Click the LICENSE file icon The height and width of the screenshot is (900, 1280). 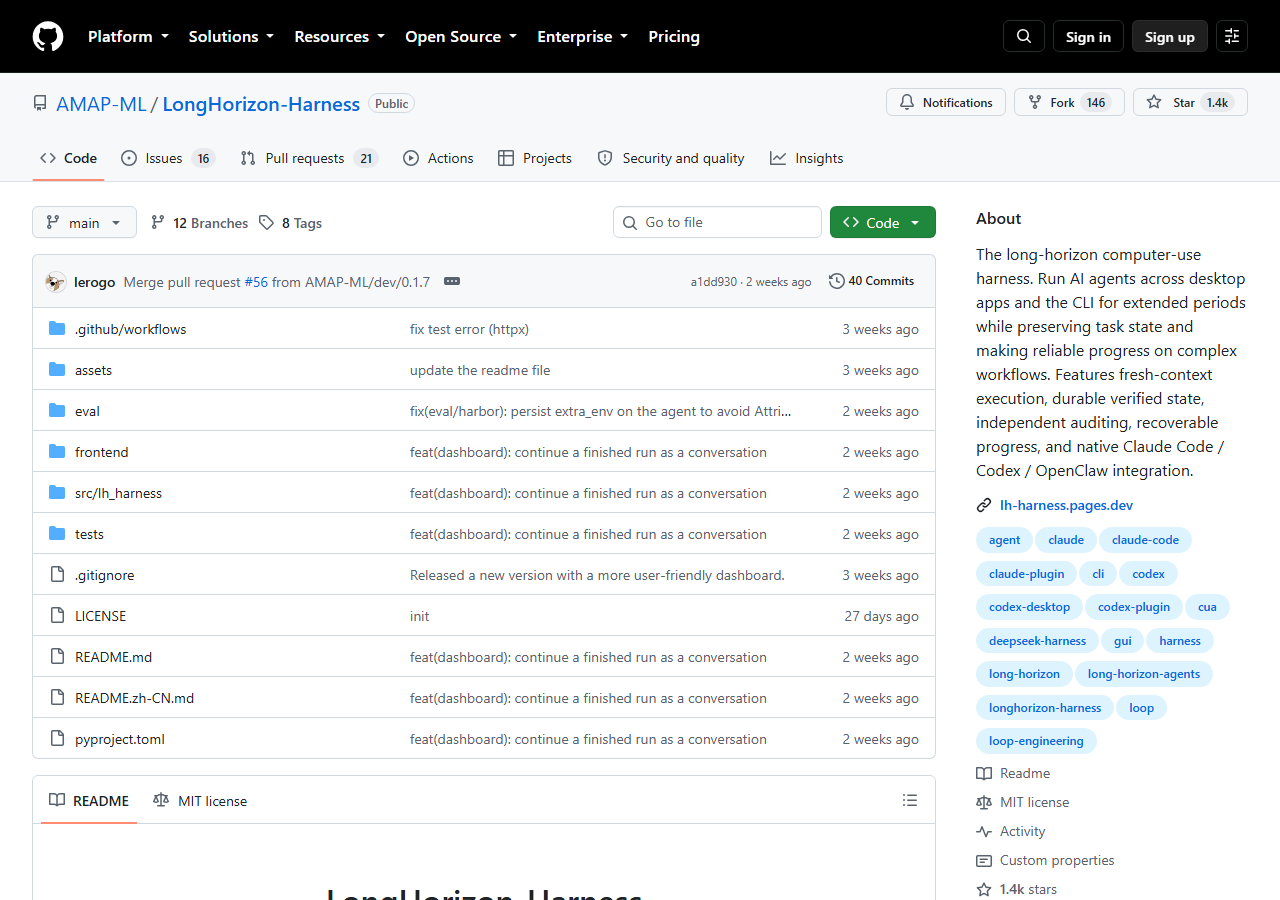tap(57, 616)
